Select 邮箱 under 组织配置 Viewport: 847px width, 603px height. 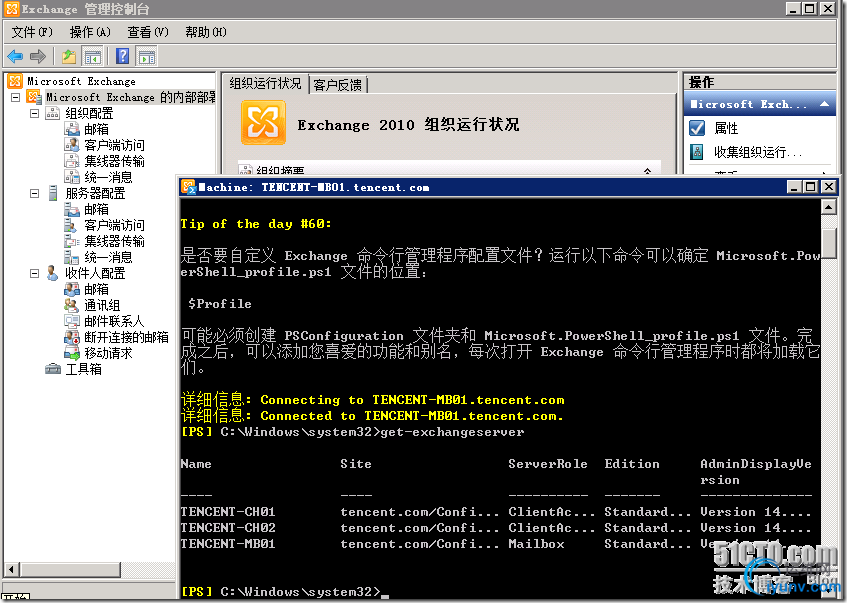(96, 129)
